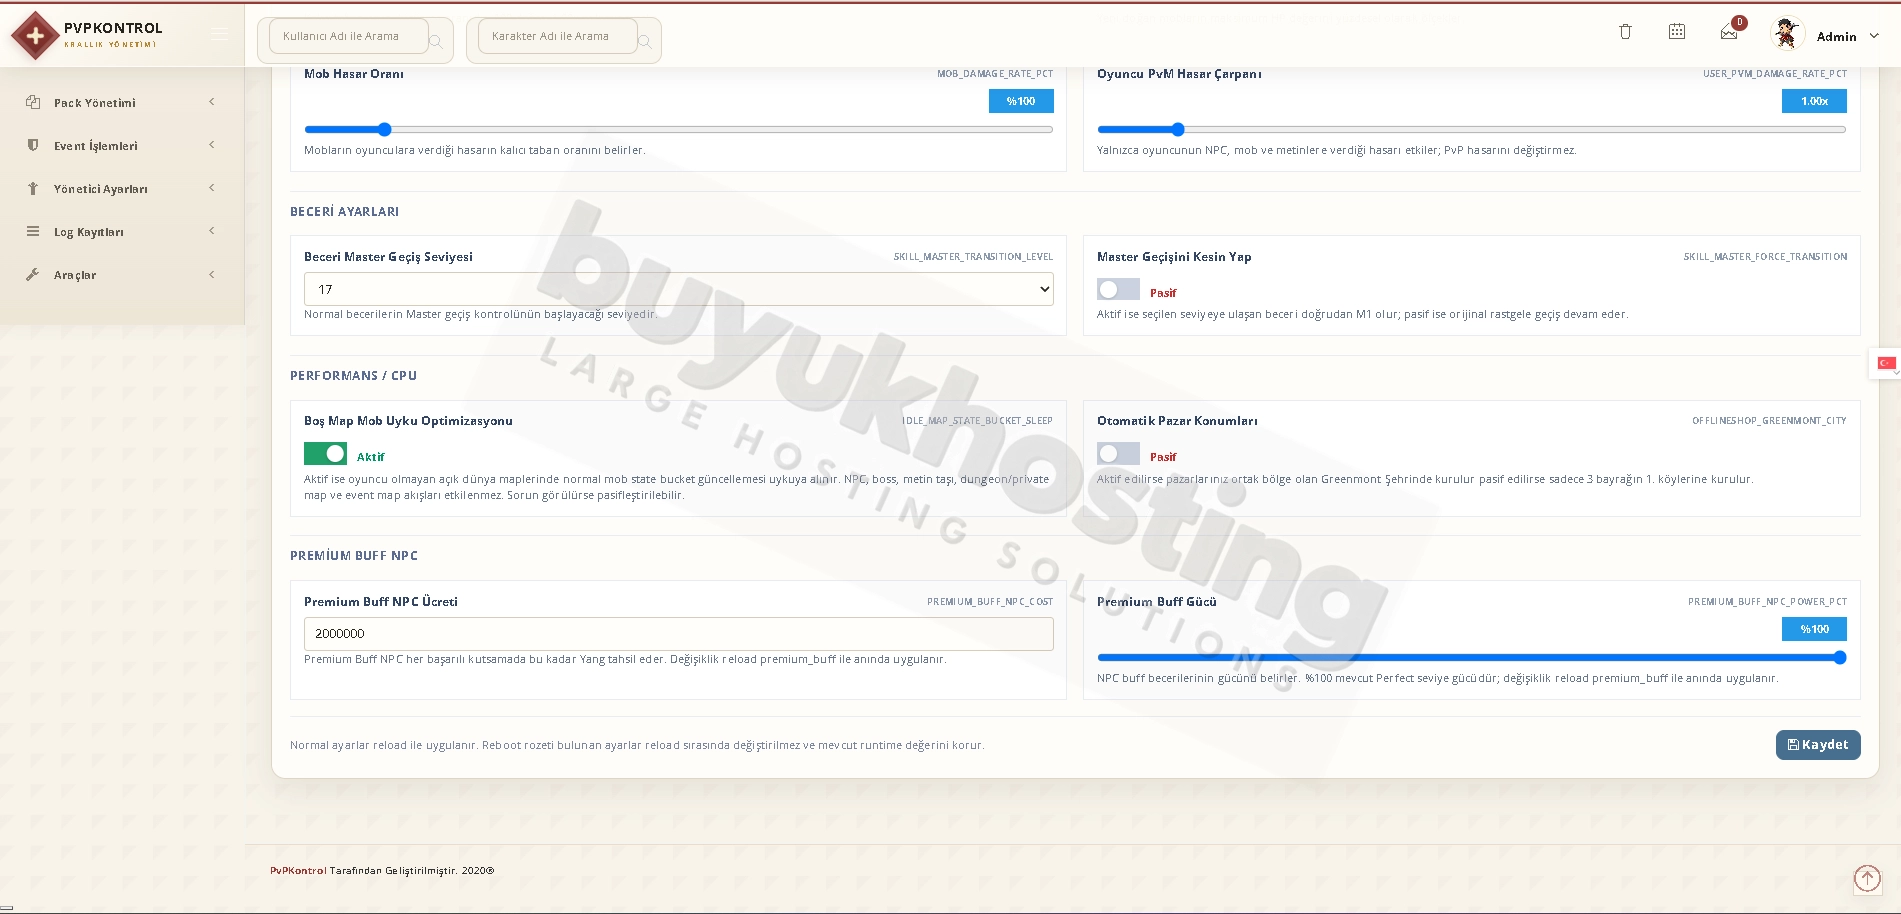
Task: Expand Araçlar using its chevron
Action: (x=212, y=275)
